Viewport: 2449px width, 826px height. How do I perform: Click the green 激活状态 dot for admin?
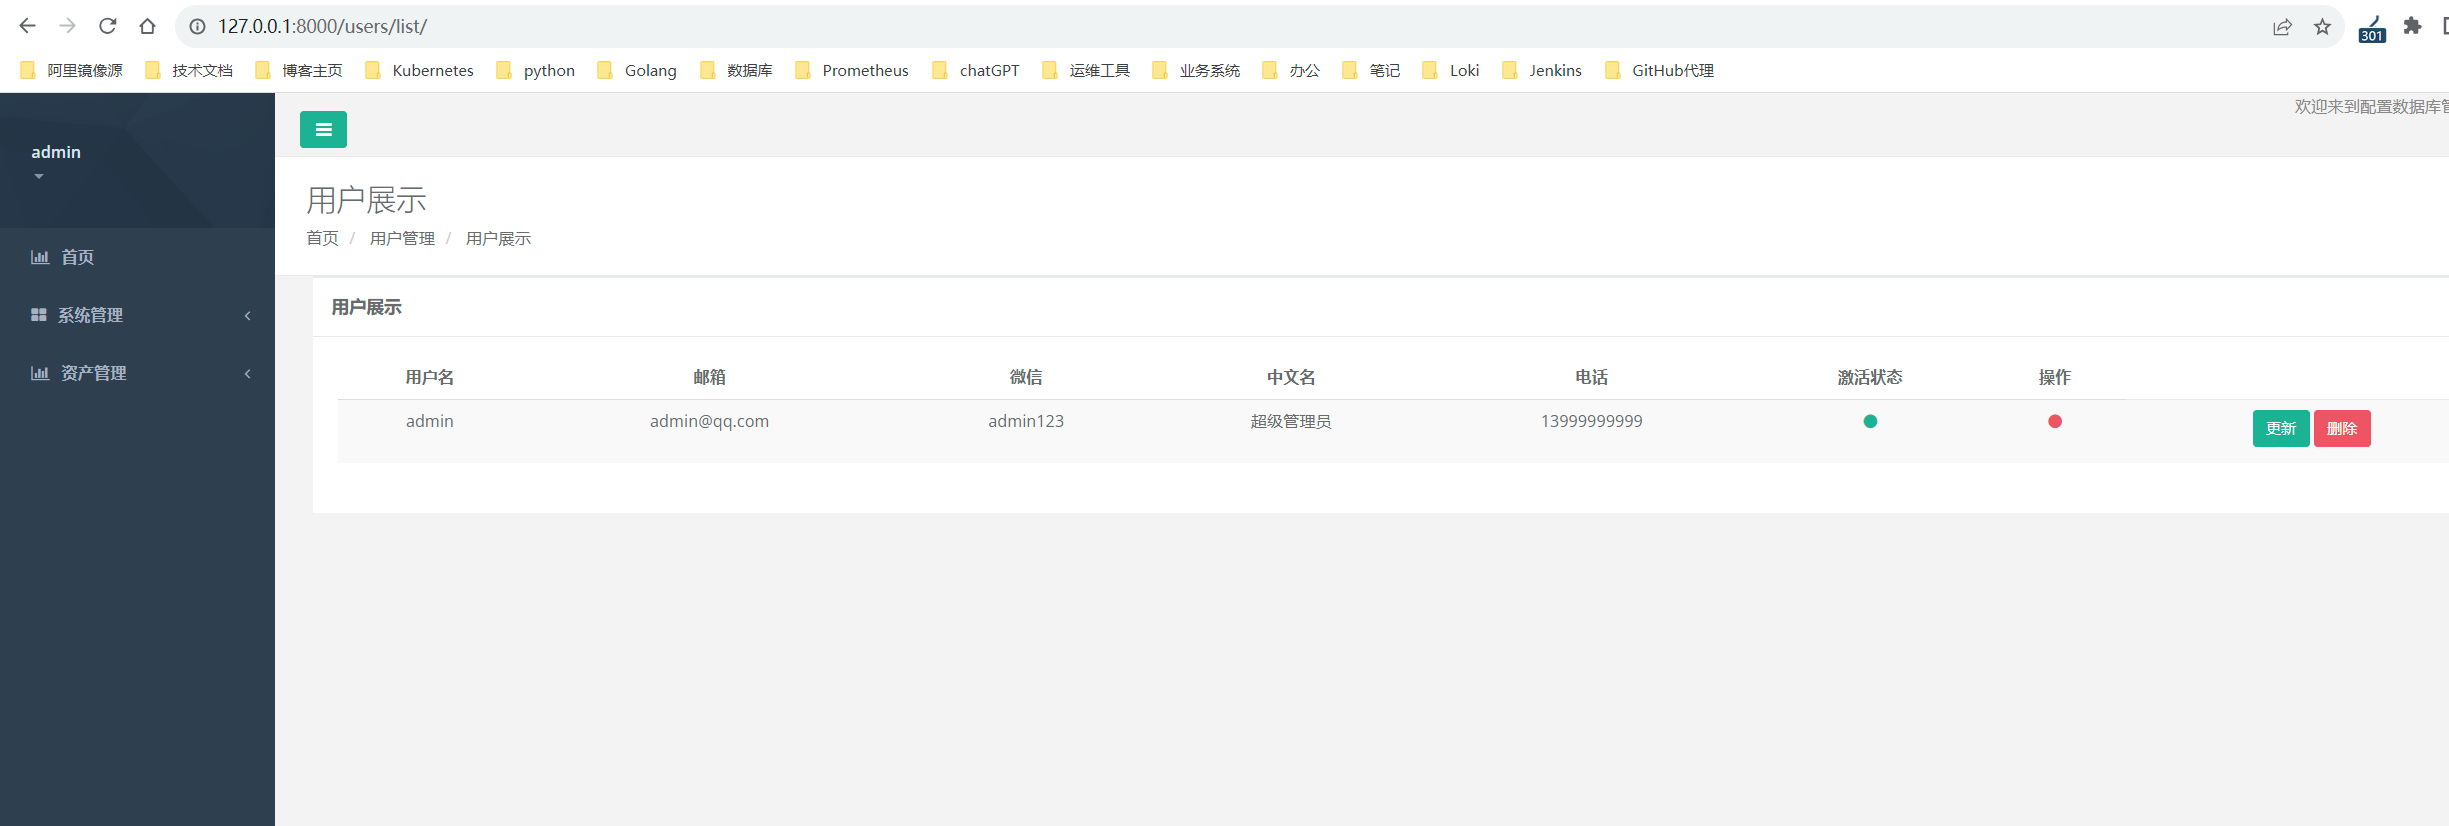(x=1870, y=421)
